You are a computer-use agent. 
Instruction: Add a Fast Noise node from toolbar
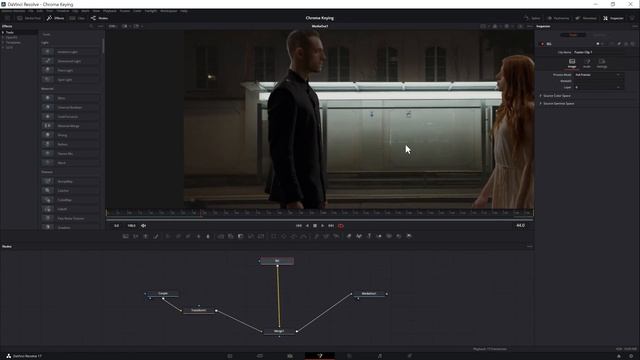pyautogui.click(x=136, y=236)
